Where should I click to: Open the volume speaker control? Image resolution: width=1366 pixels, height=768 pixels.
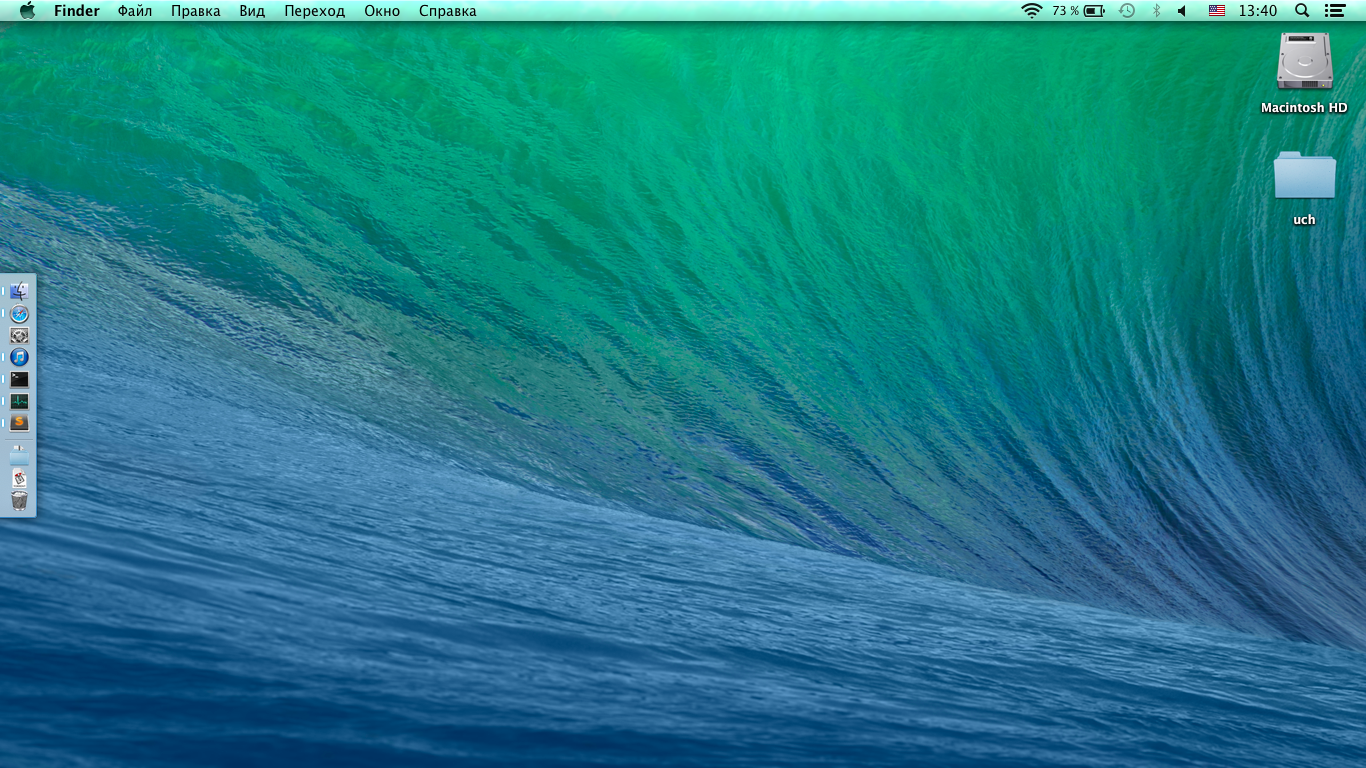1182,11
